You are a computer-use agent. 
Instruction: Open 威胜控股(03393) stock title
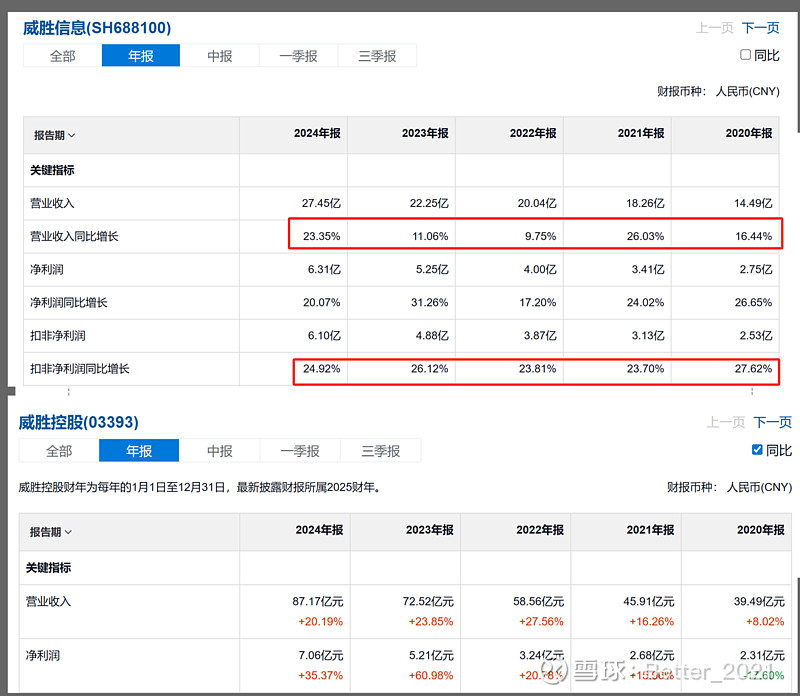click(x=78, y=422)
